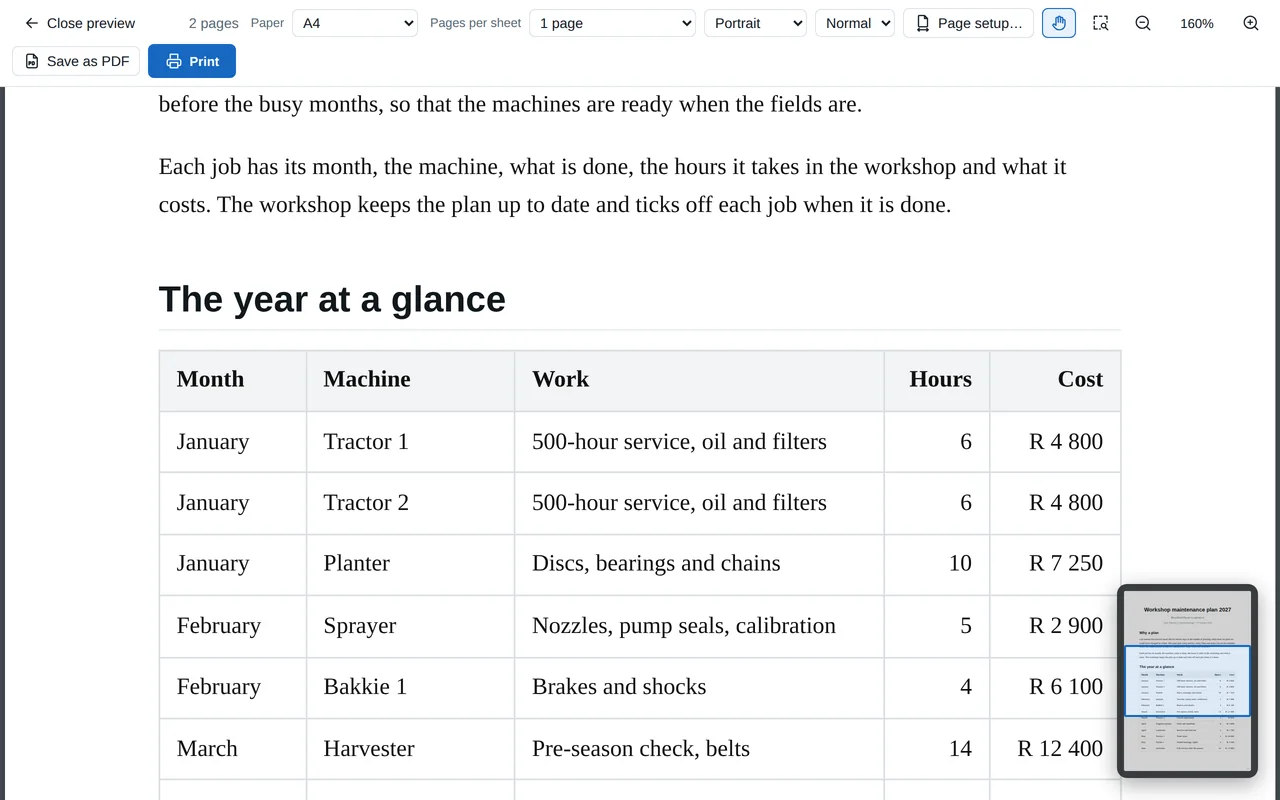1280x800 pixels.
Task: Click the 'Brakes and shocks' cell
Action: pyautogui.click(x=699, y=687)
